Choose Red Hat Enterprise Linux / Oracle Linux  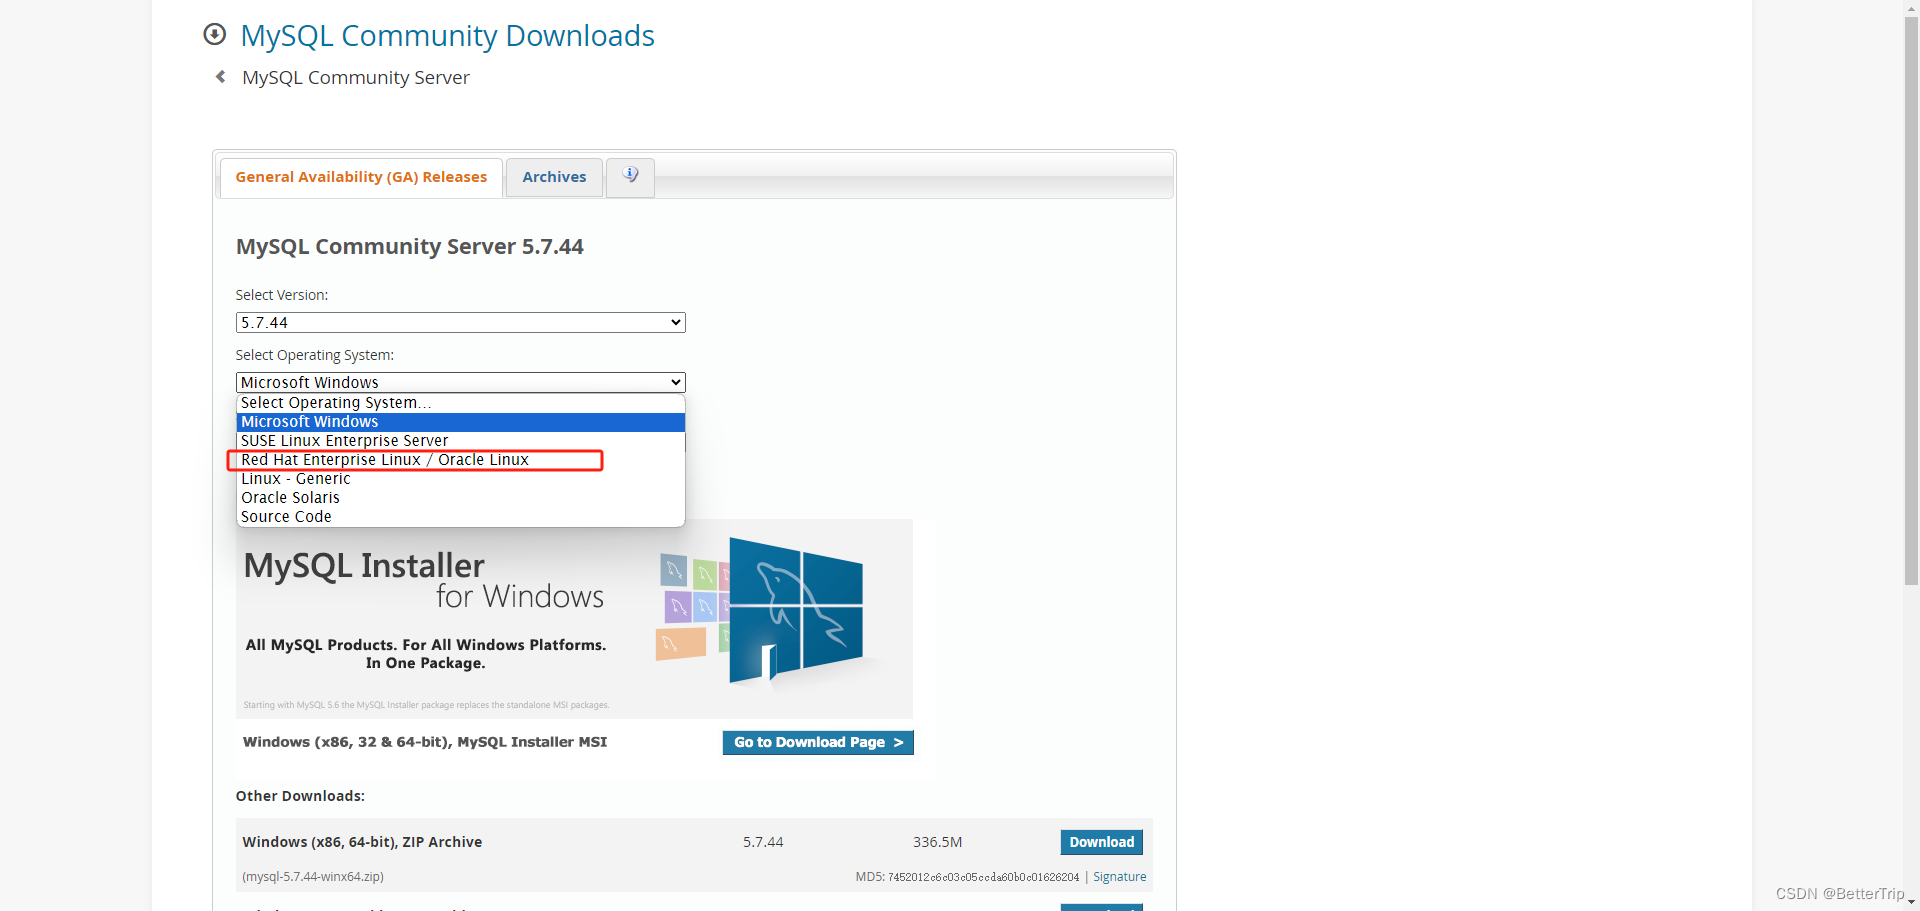[x=461, y=460]
